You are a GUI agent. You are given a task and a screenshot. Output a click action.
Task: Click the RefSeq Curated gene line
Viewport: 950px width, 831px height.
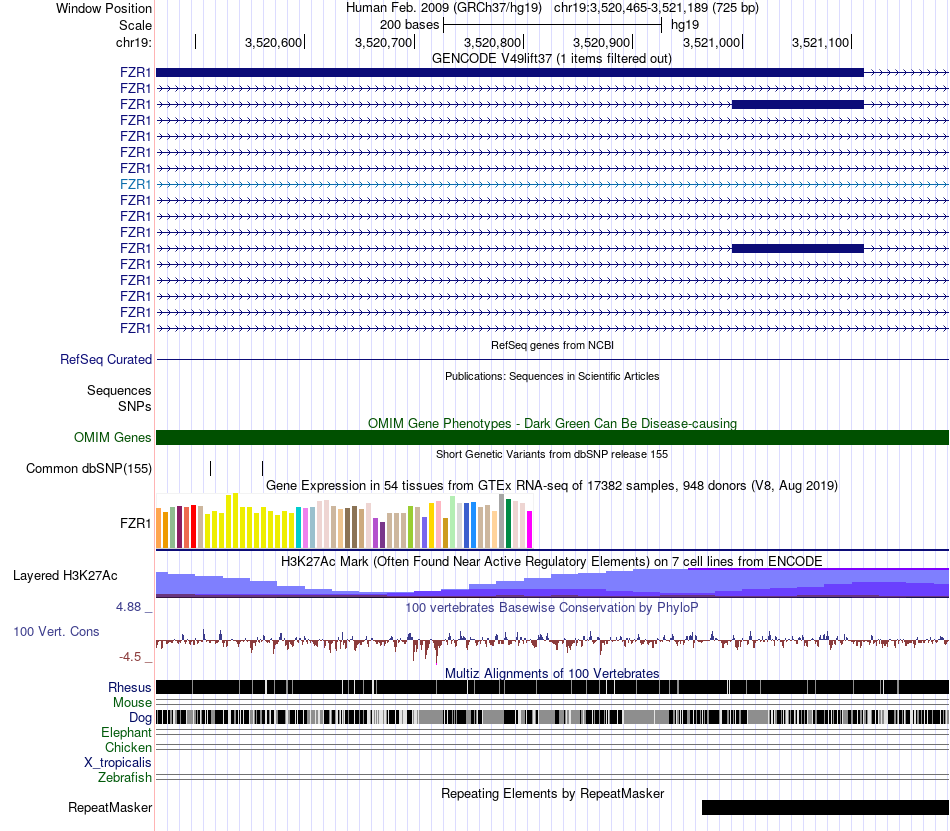(x=552, y=360)
